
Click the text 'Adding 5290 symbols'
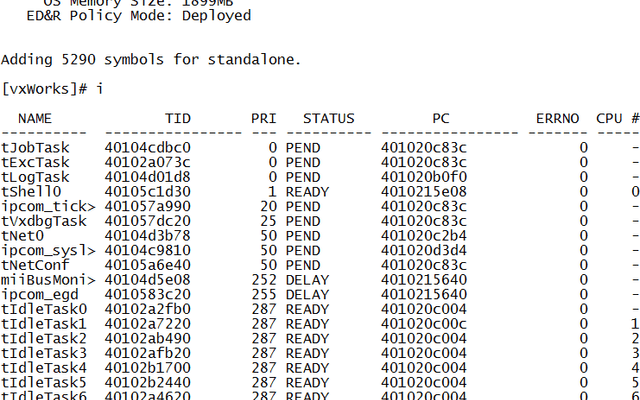(x=82, y=60)
